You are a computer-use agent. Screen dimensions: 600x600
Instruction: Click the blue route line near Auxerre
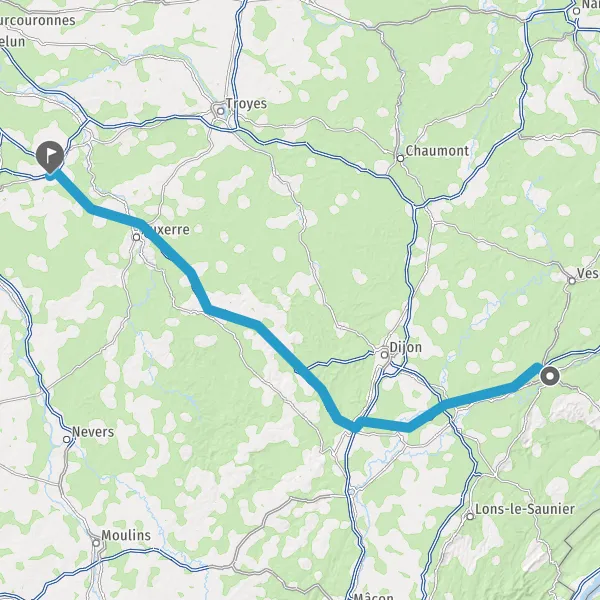165,247
